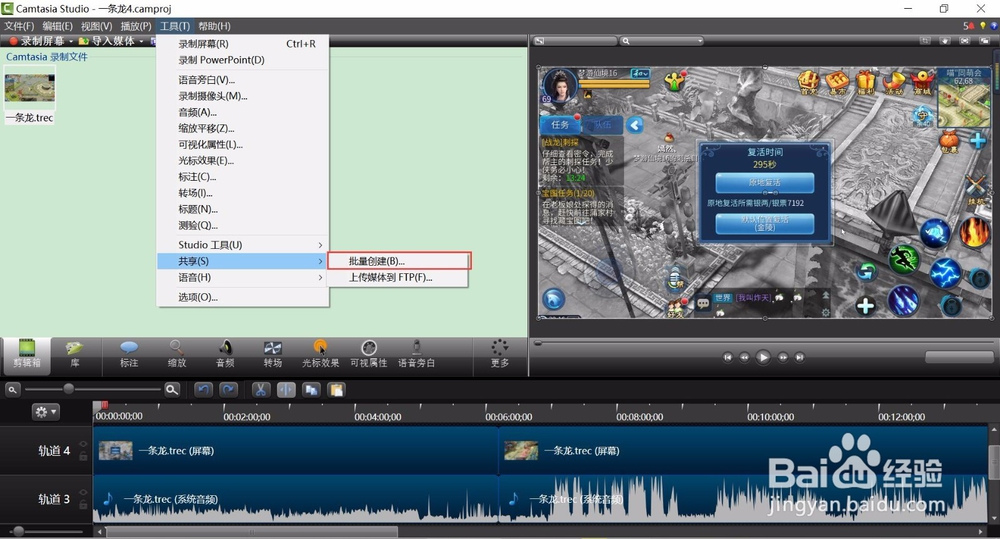Click the timeline zoom-out magnifier icon
This screenshot has width=1000, height=539.
[x=13, y=389]
